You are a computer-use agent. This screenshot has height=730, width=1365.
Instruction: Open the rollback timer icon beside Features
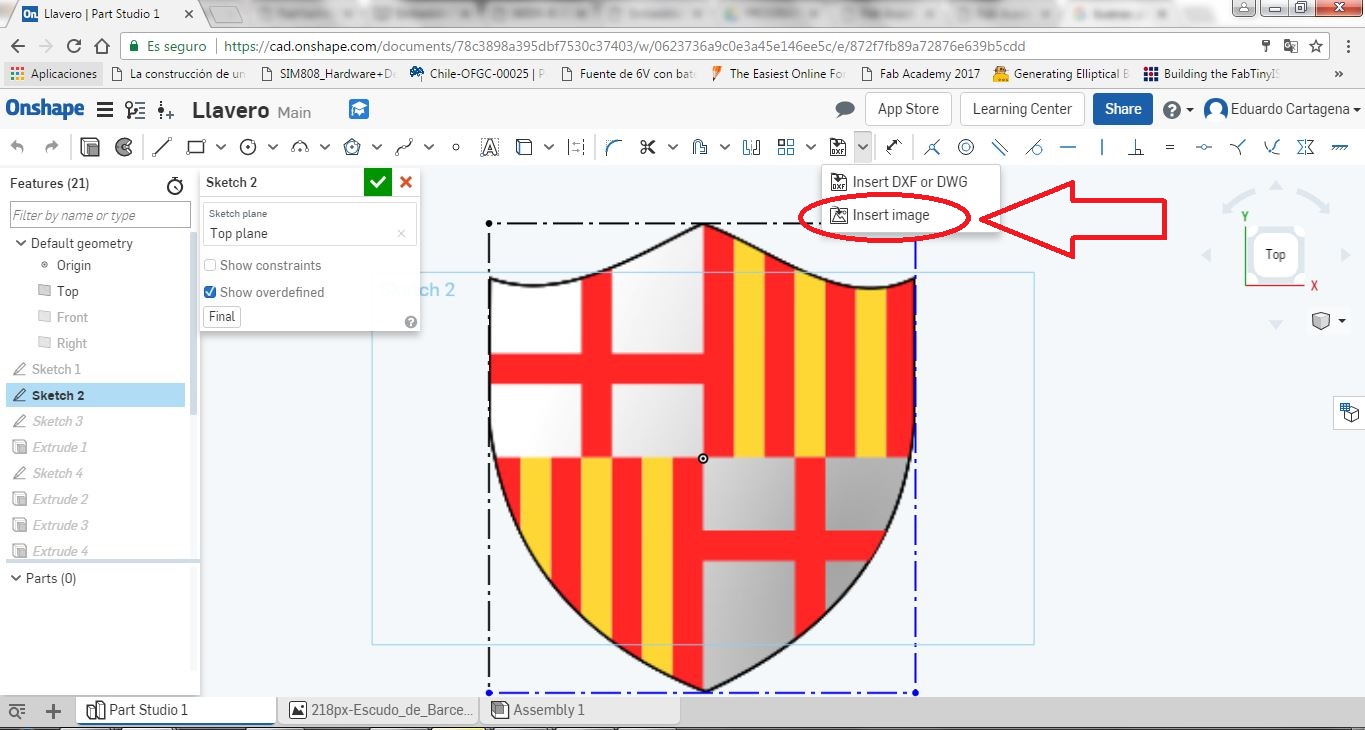coord(175,186)
